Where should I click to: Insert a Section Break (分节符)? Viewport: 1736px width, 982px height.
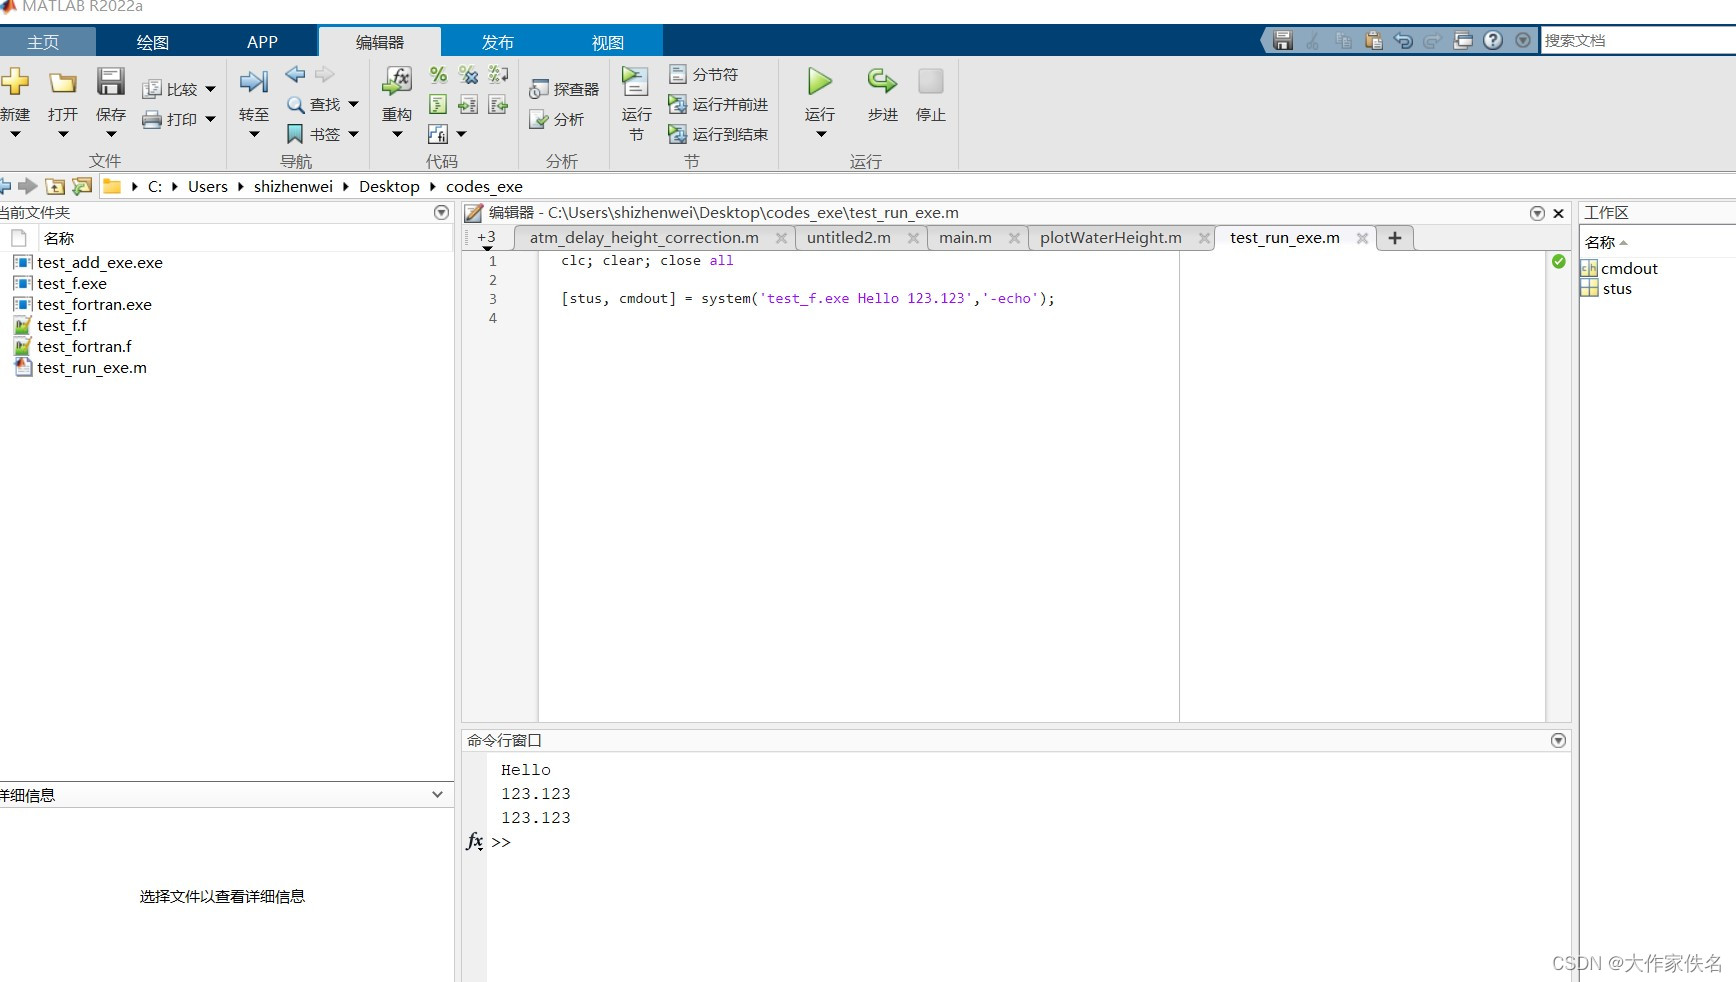[x=704, y=74]
